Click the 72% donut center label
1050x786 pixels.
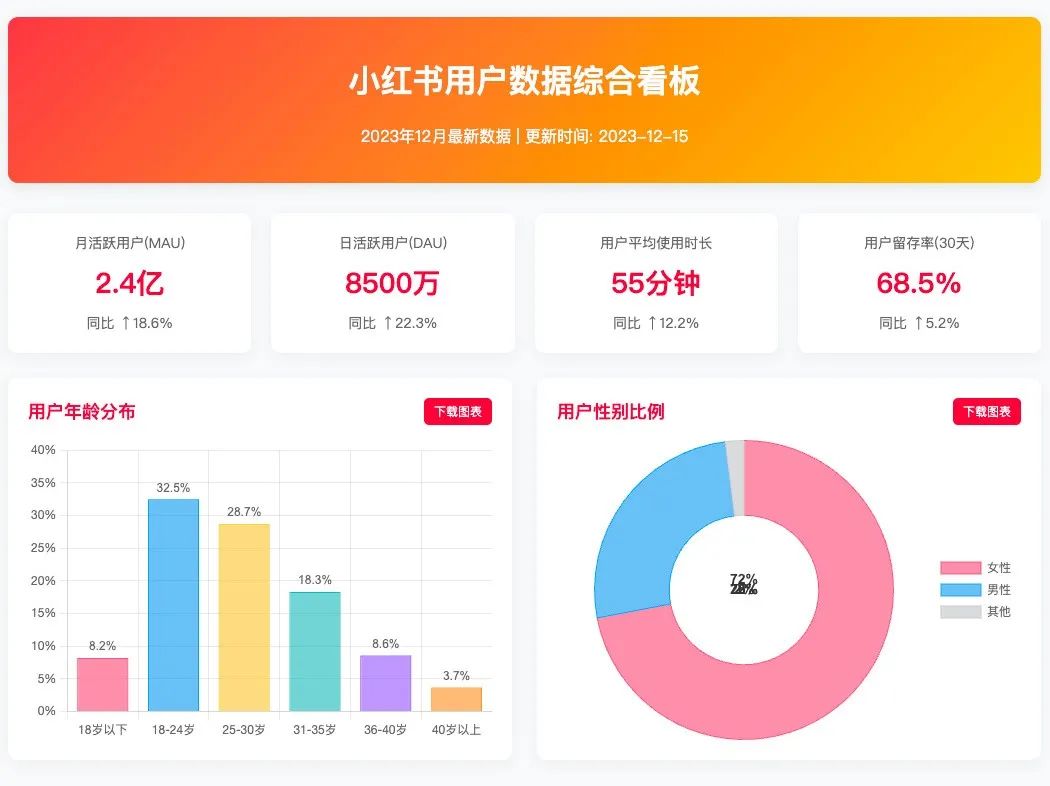743,578
